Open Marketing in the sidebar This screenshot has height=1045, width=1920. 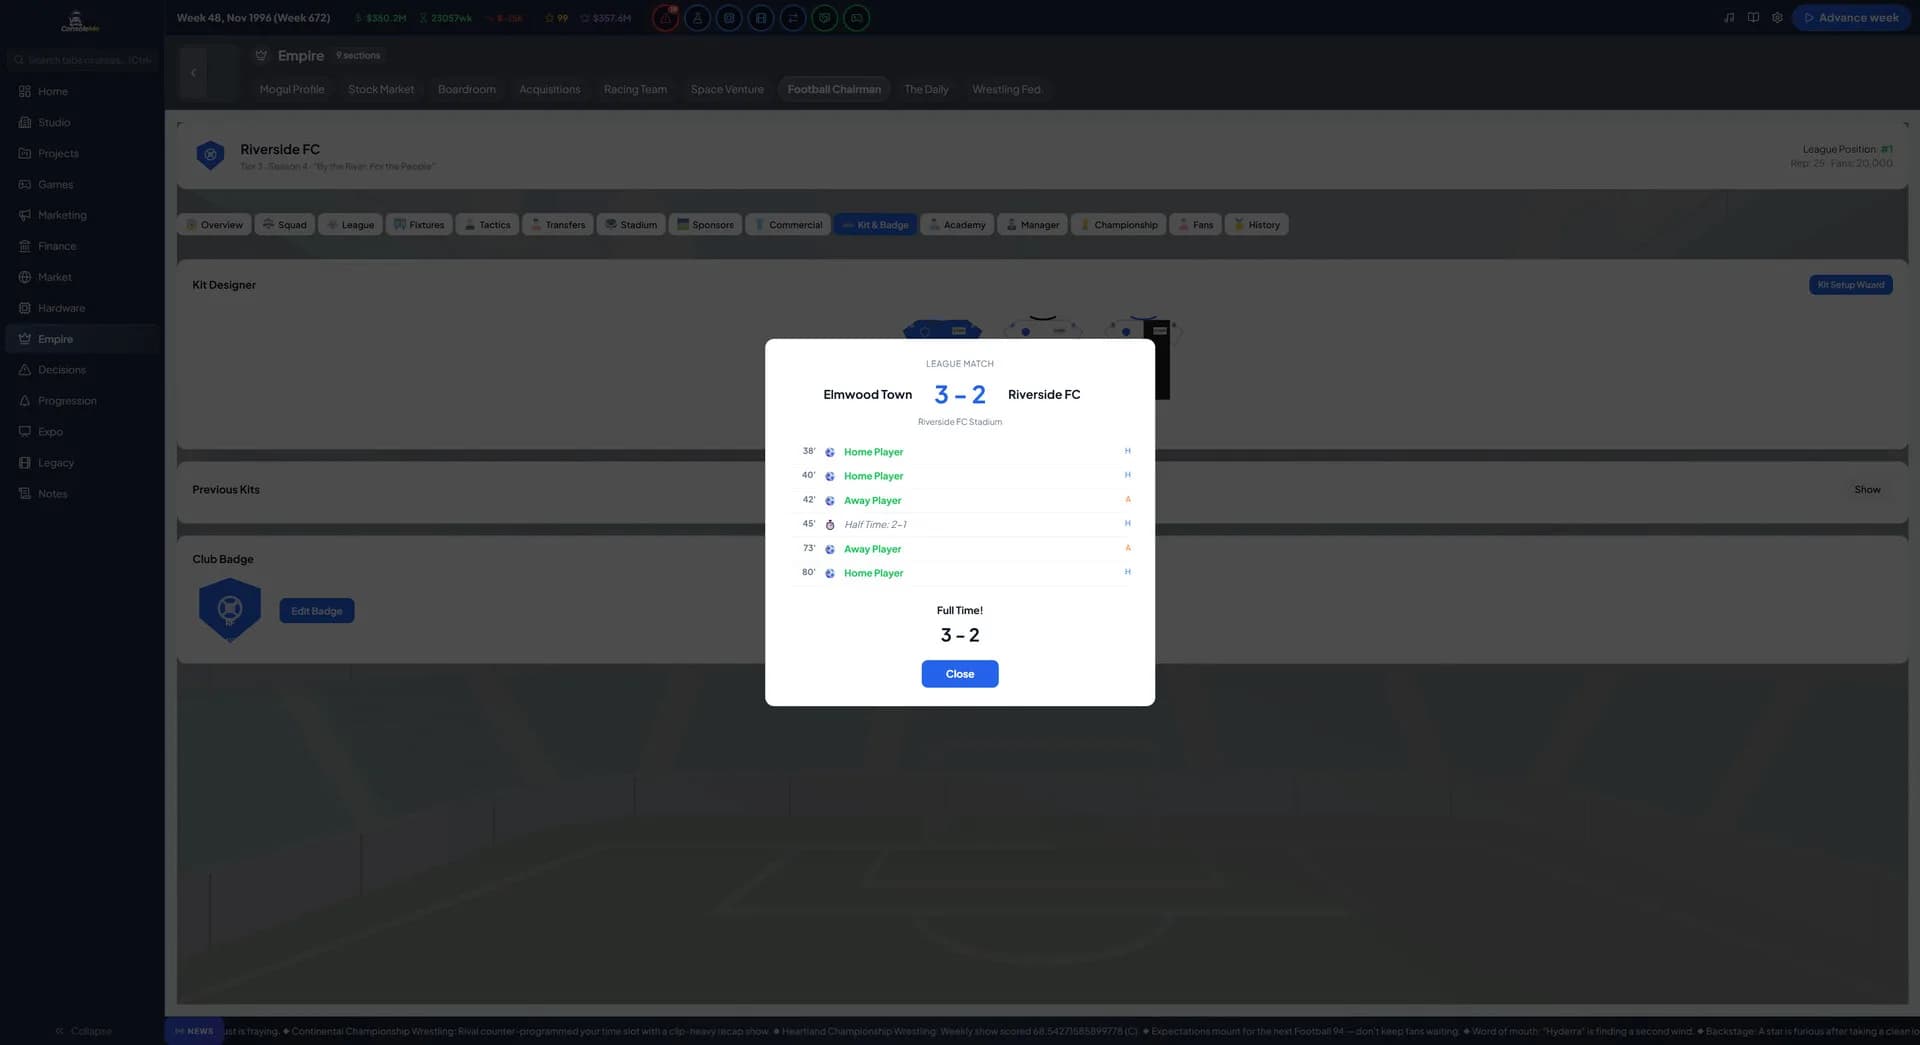82,215
